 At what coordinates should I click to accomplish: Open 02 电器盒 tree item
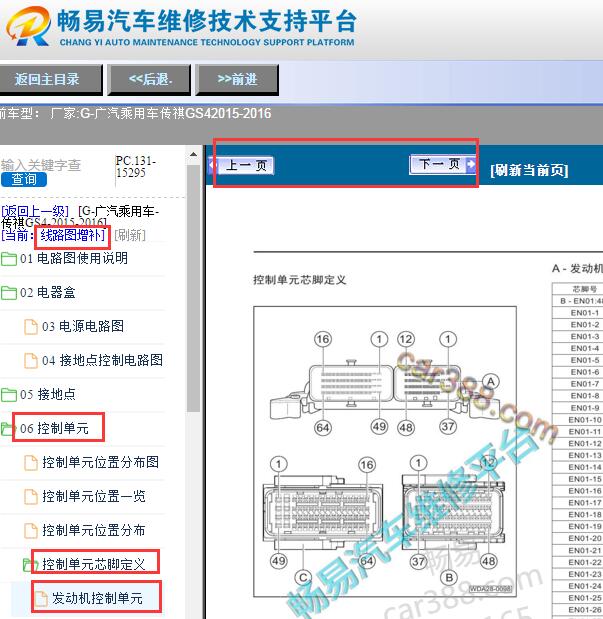point(47,293)
